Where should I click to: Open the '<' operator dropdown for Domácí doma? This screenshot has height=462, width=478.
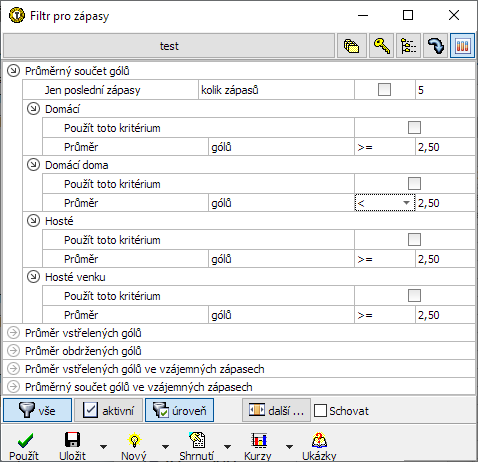tap(385, 203)
